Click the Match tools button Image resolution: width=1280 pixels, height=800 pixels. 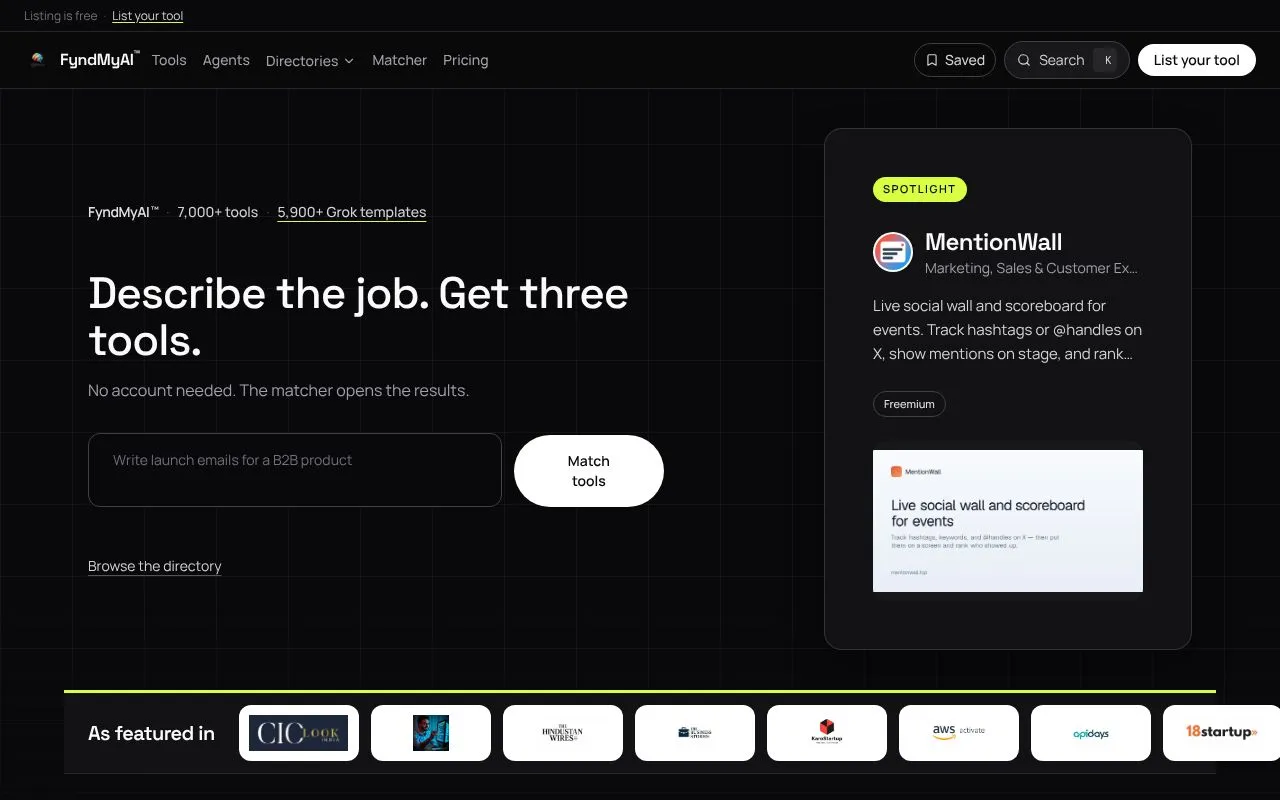589,471
